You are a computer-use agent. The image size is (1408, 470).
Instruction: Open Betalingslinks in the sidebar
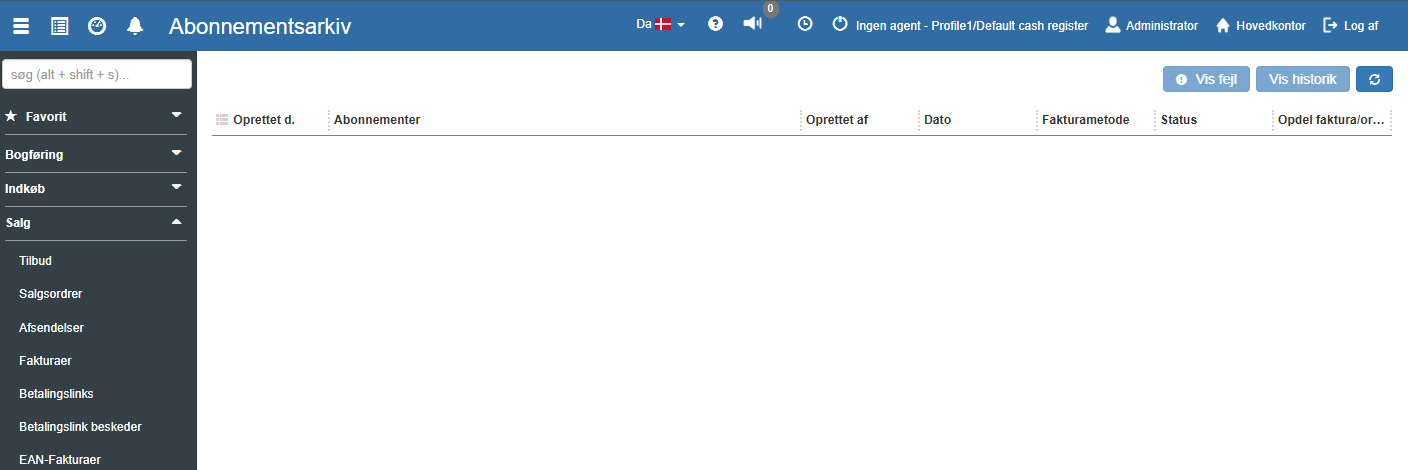(56, 394)
